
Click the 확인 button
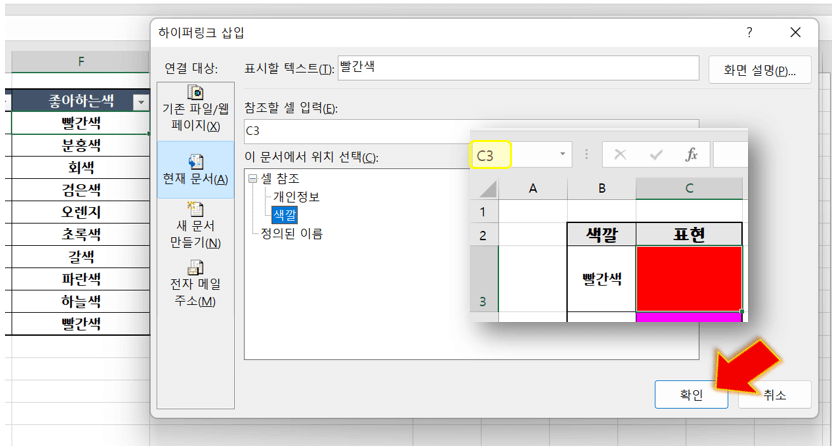pyautogui.click(x=691, y=395)
